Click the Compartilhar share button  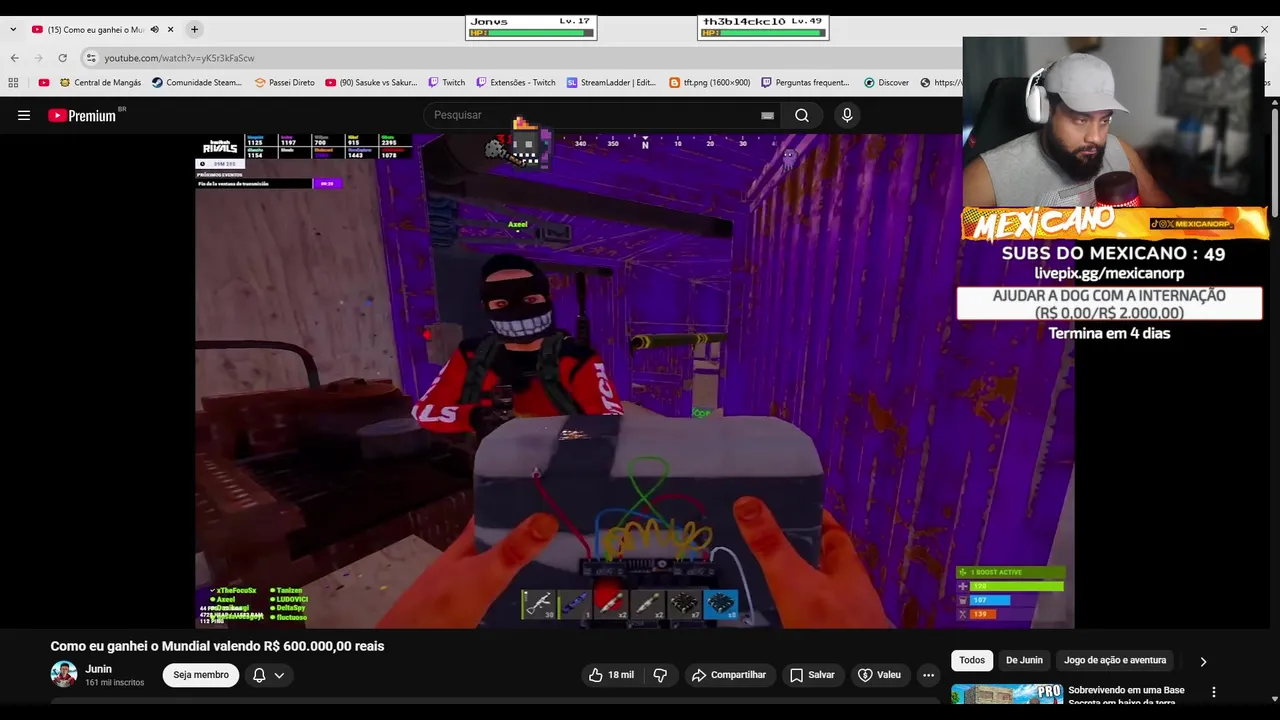coord(728,675)
